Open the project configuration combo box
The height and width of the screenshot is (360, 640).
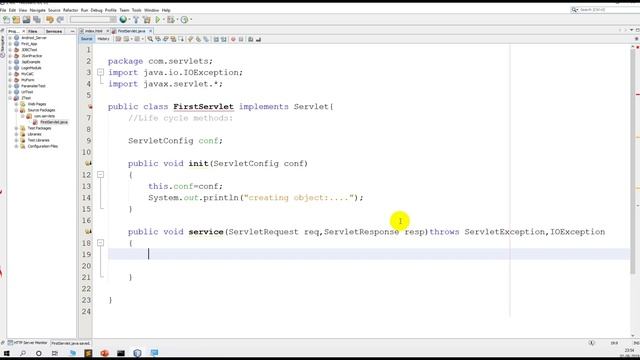point(93,20)
